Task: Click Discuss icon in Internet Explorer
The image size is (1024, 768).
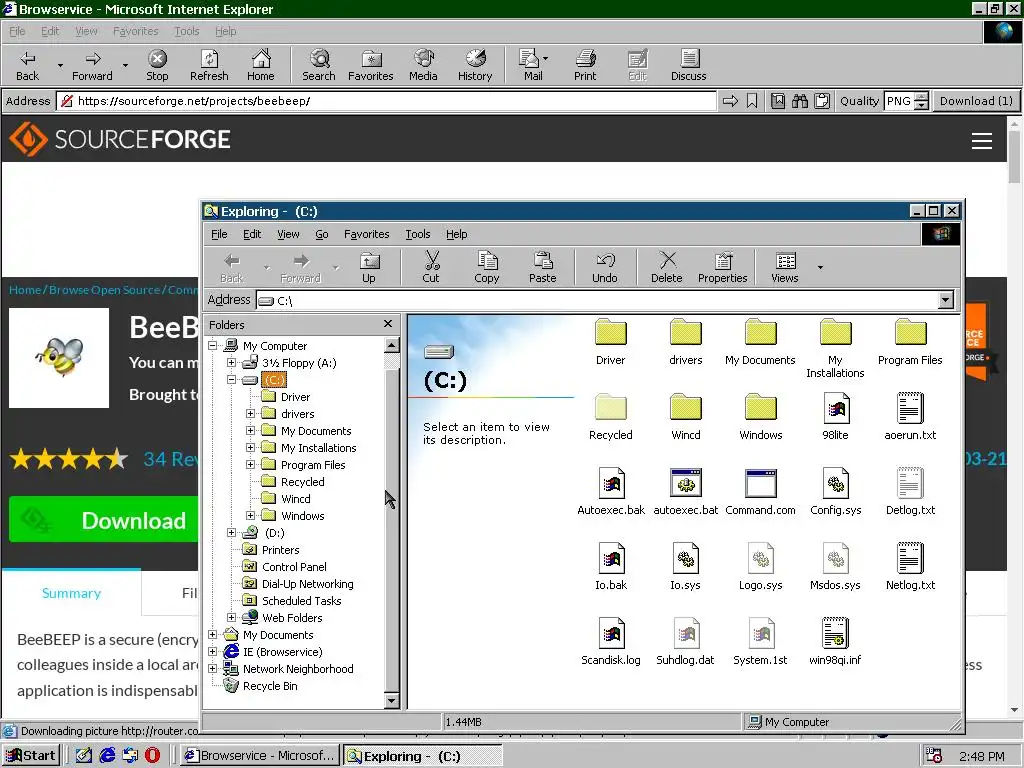Action: click(689, 59)
